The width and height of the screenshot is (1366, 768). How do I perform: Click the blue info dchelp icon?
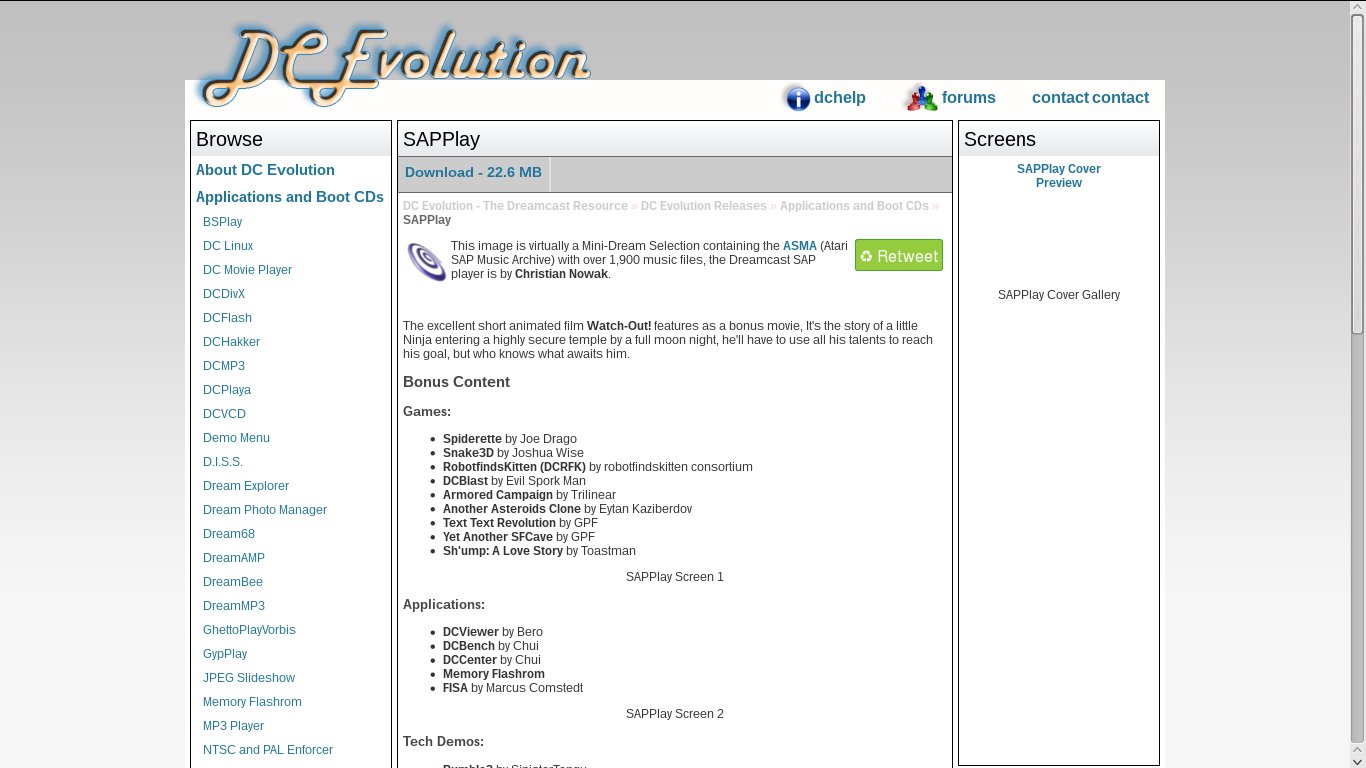[797, 98]
